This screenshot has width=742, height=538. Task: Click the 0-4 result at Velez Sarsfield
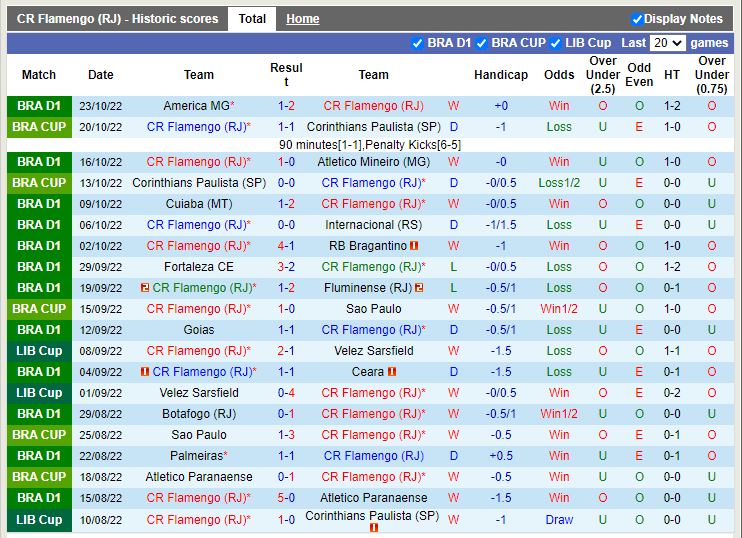[x=286, y=393]
